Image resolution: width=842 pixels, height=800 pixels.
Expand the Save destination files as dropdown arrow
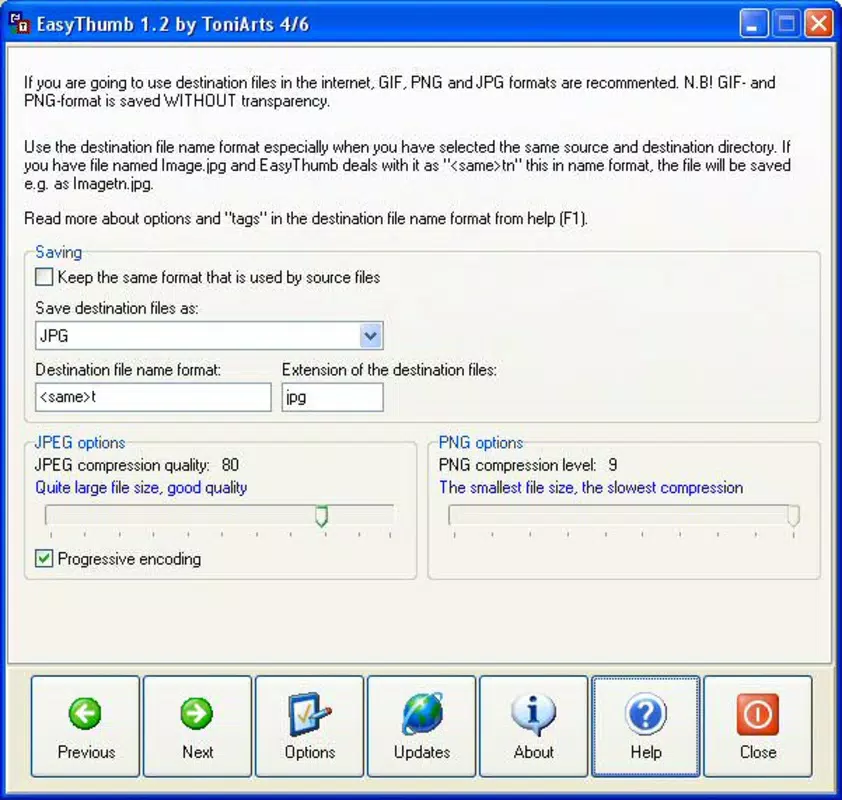pos(371,336)
